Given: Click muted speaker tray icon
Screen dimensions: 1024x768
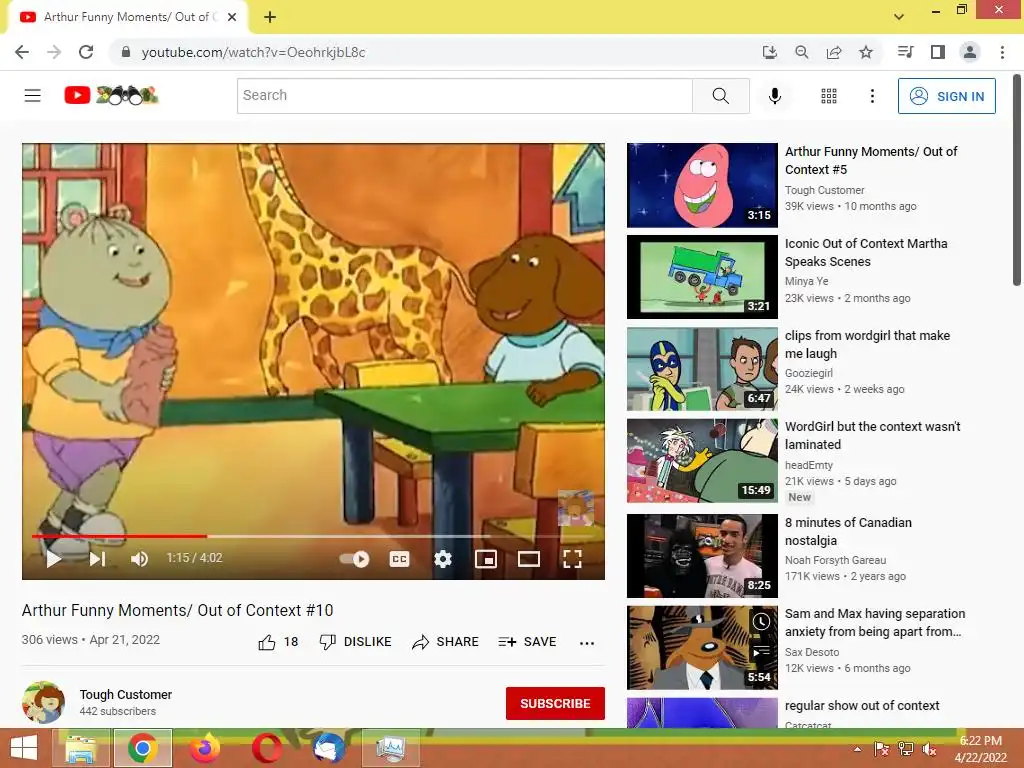Looking at the screenshot, I should (929, 749).
